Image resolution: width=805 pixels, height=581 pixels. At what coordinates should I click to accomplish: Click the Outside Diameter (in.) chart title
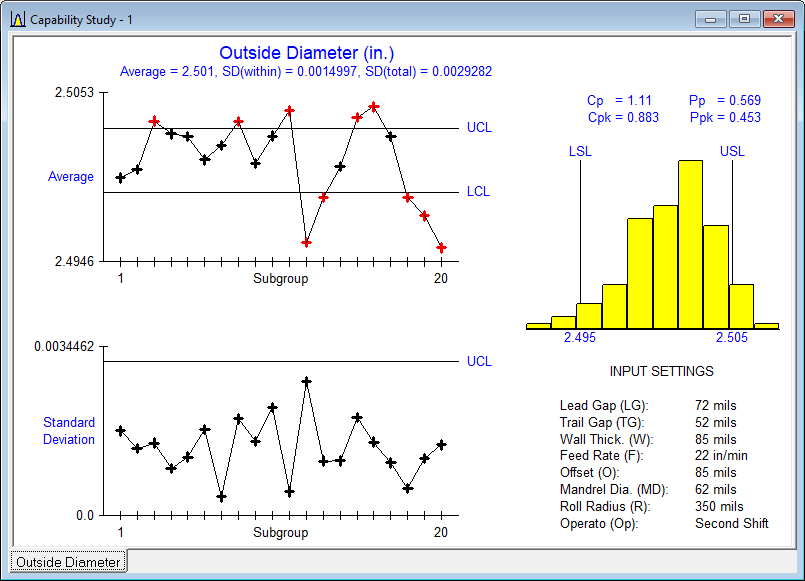click(x=306, y=53)
